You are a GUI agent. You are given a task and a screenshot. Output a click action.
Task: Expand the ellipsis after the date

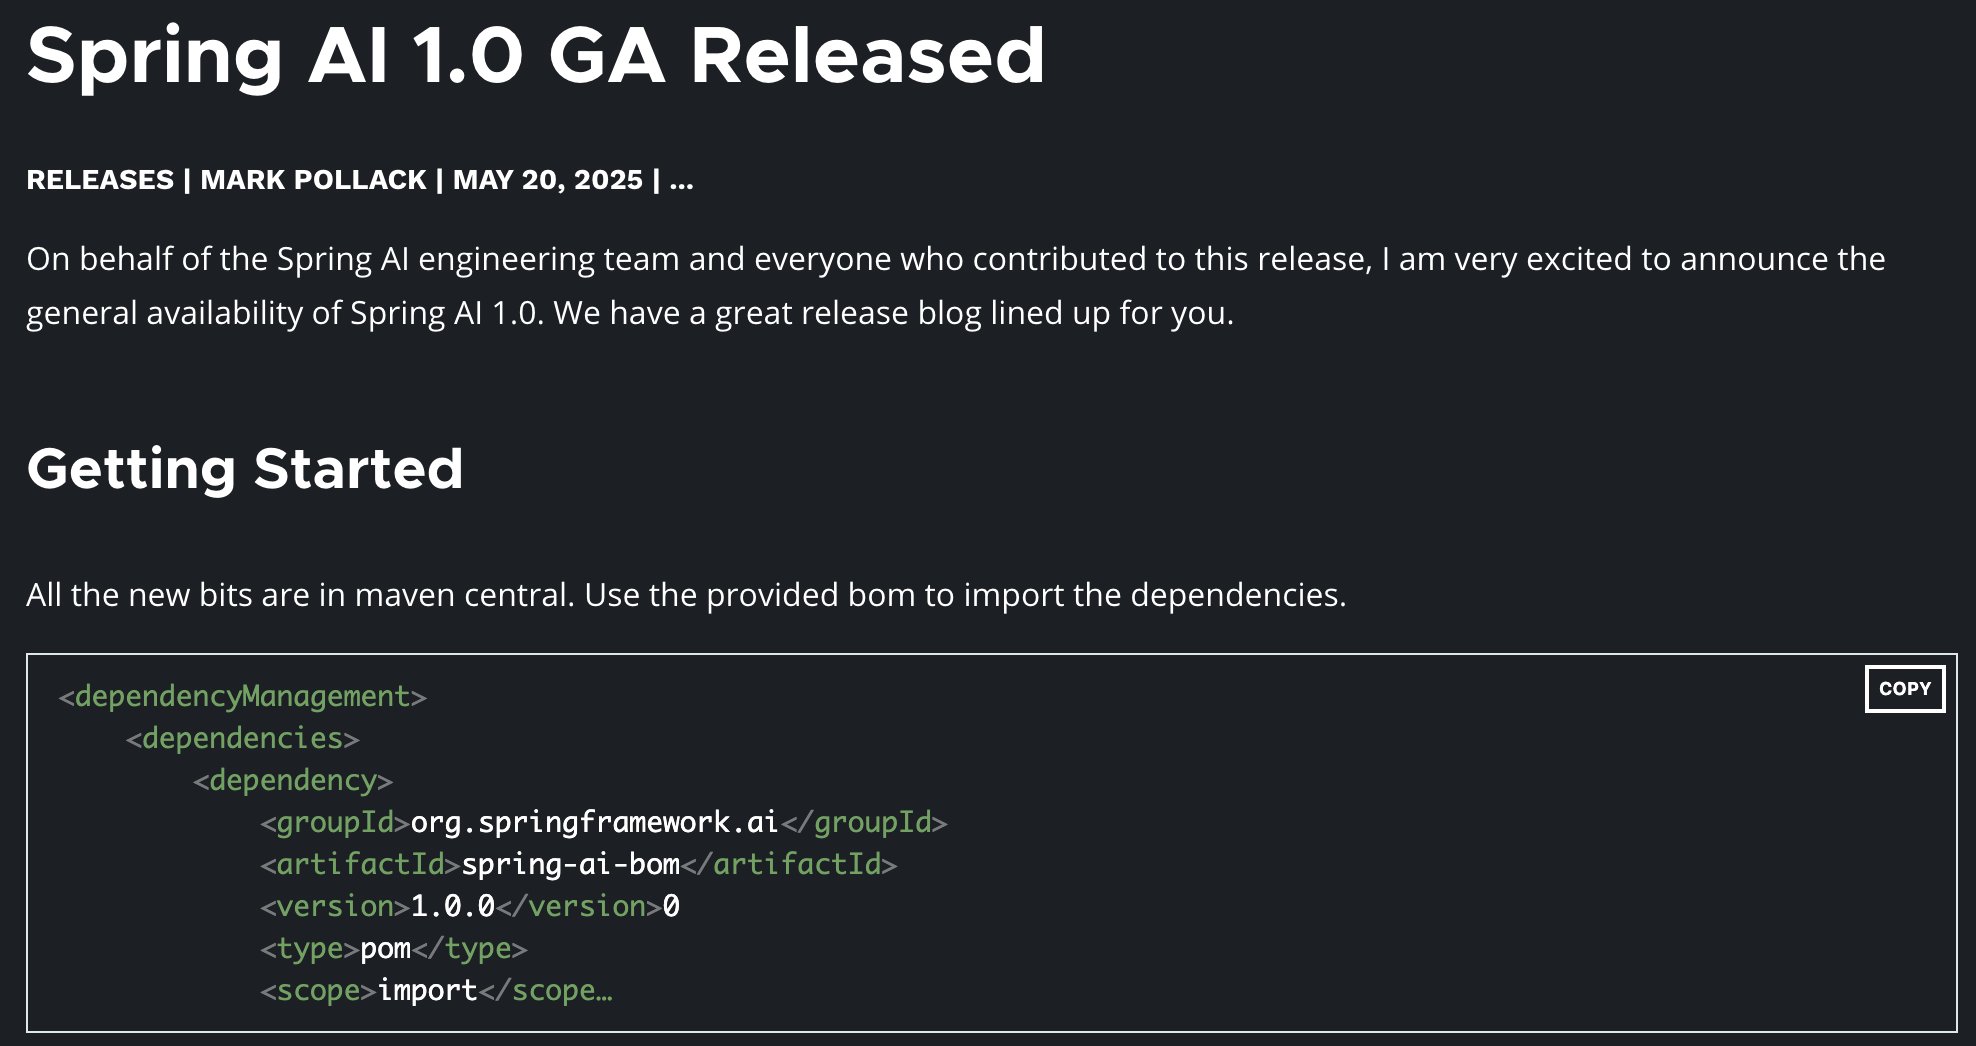pyautogui.click(x=681, y=182)
